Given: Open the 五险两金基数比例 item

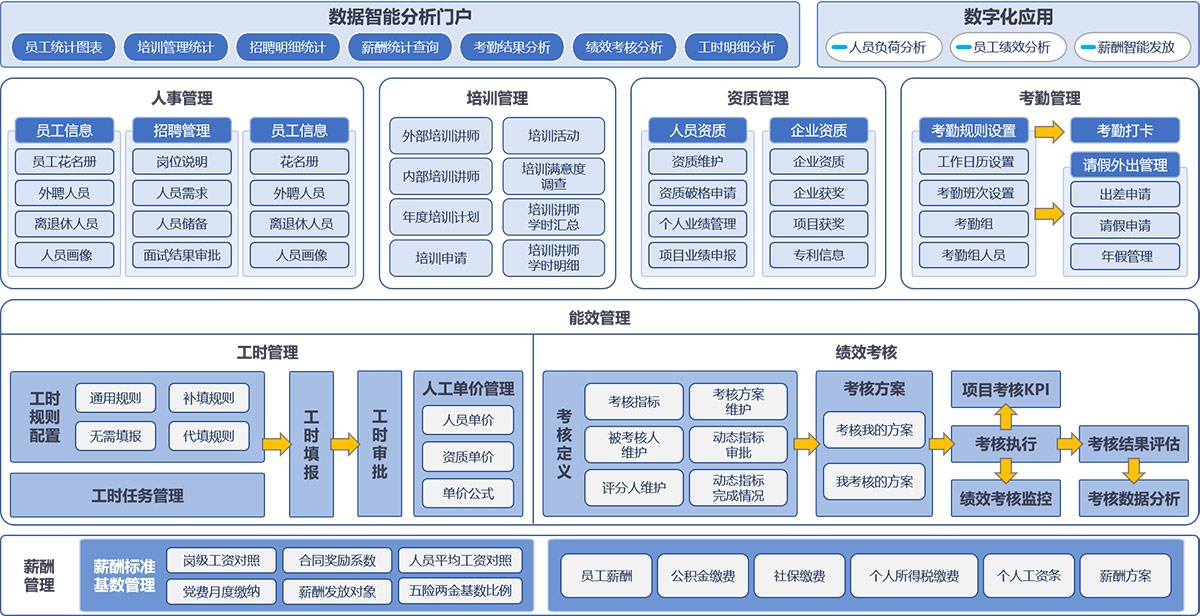Looking at the screenshot, I should pyautogui.click(x=459, y=591).
